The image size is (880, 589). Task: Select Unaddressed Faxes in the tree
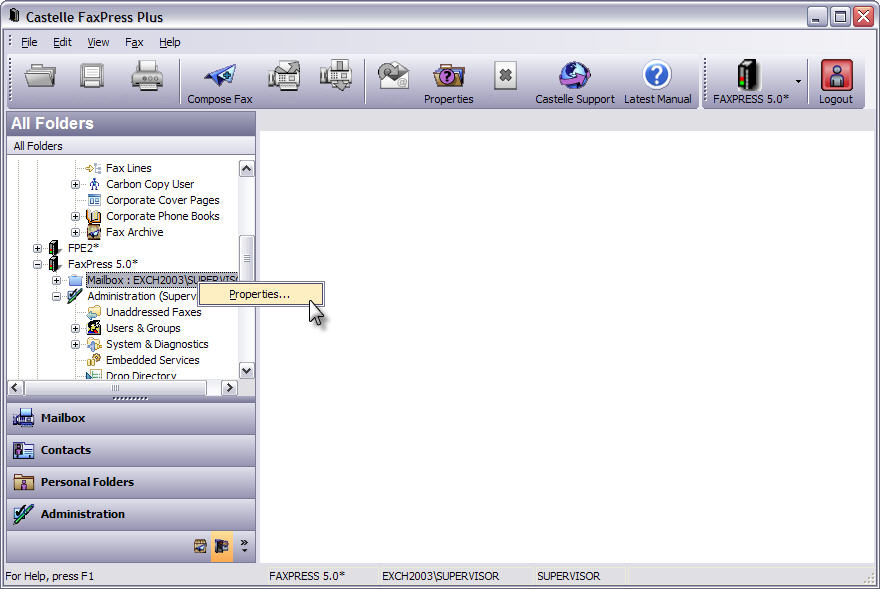[153, 312]
